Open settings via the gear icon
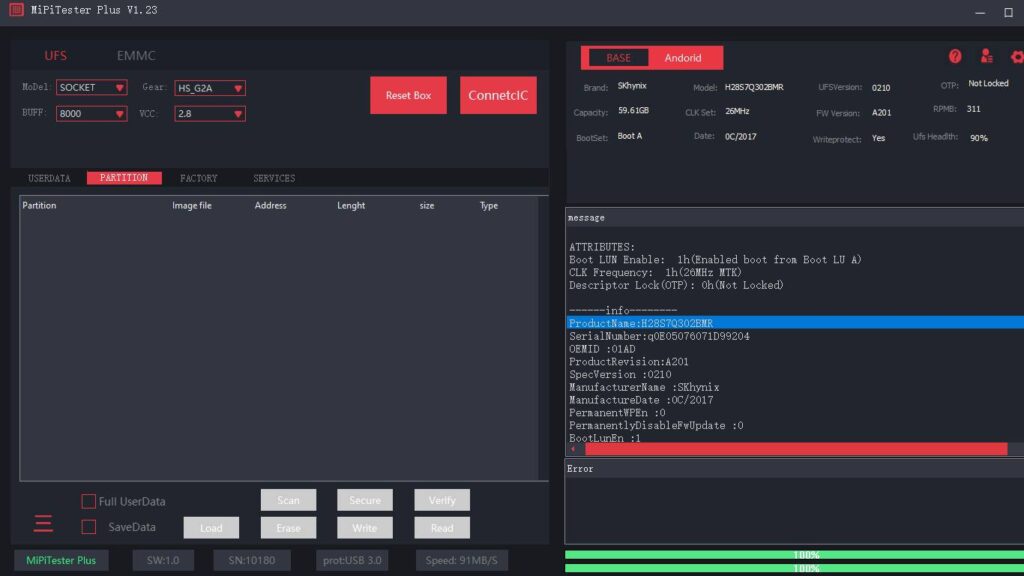The width and height of the screenshot is (1024, 576). 1017,57
